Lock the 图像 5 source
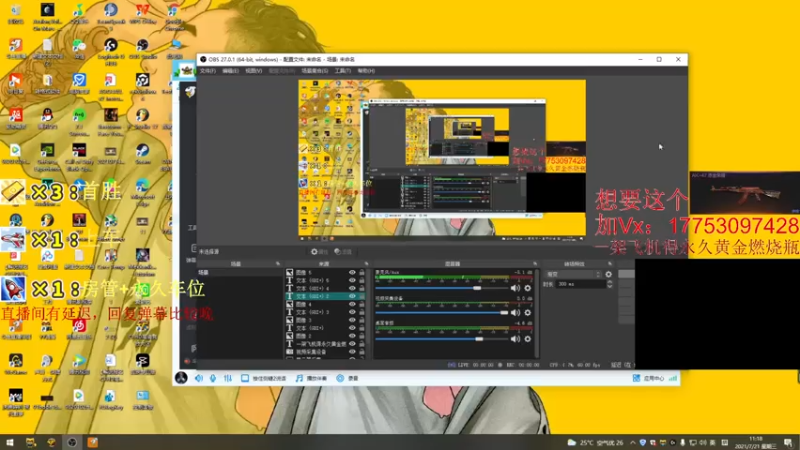 362,272
